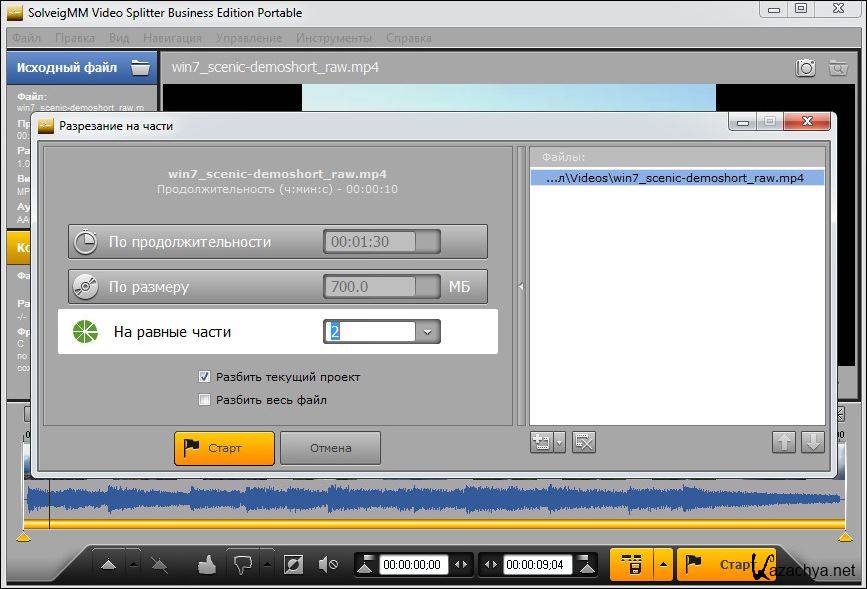The width and height of the screenshot is (867, 589).
Task: Expand the equal parts count dropdown
Action: [428, 332]
